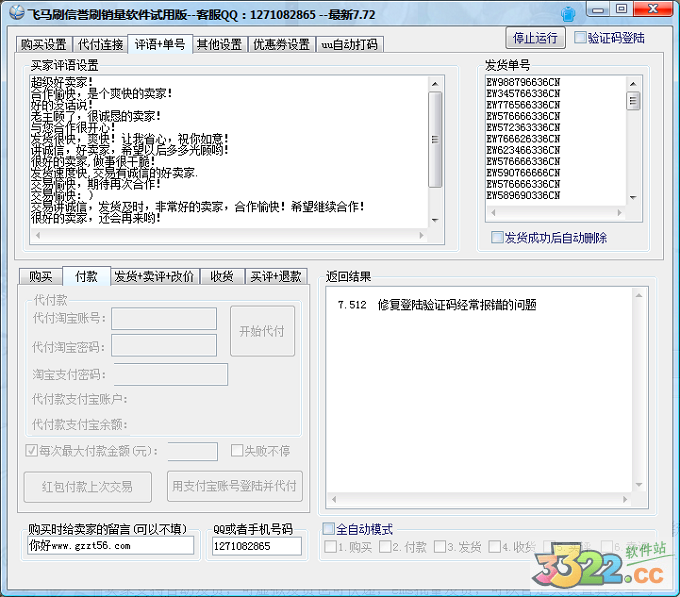Focus the 代付淘宝账号 input field
This screenshot has height=597, width=680.
coord(164,319)
